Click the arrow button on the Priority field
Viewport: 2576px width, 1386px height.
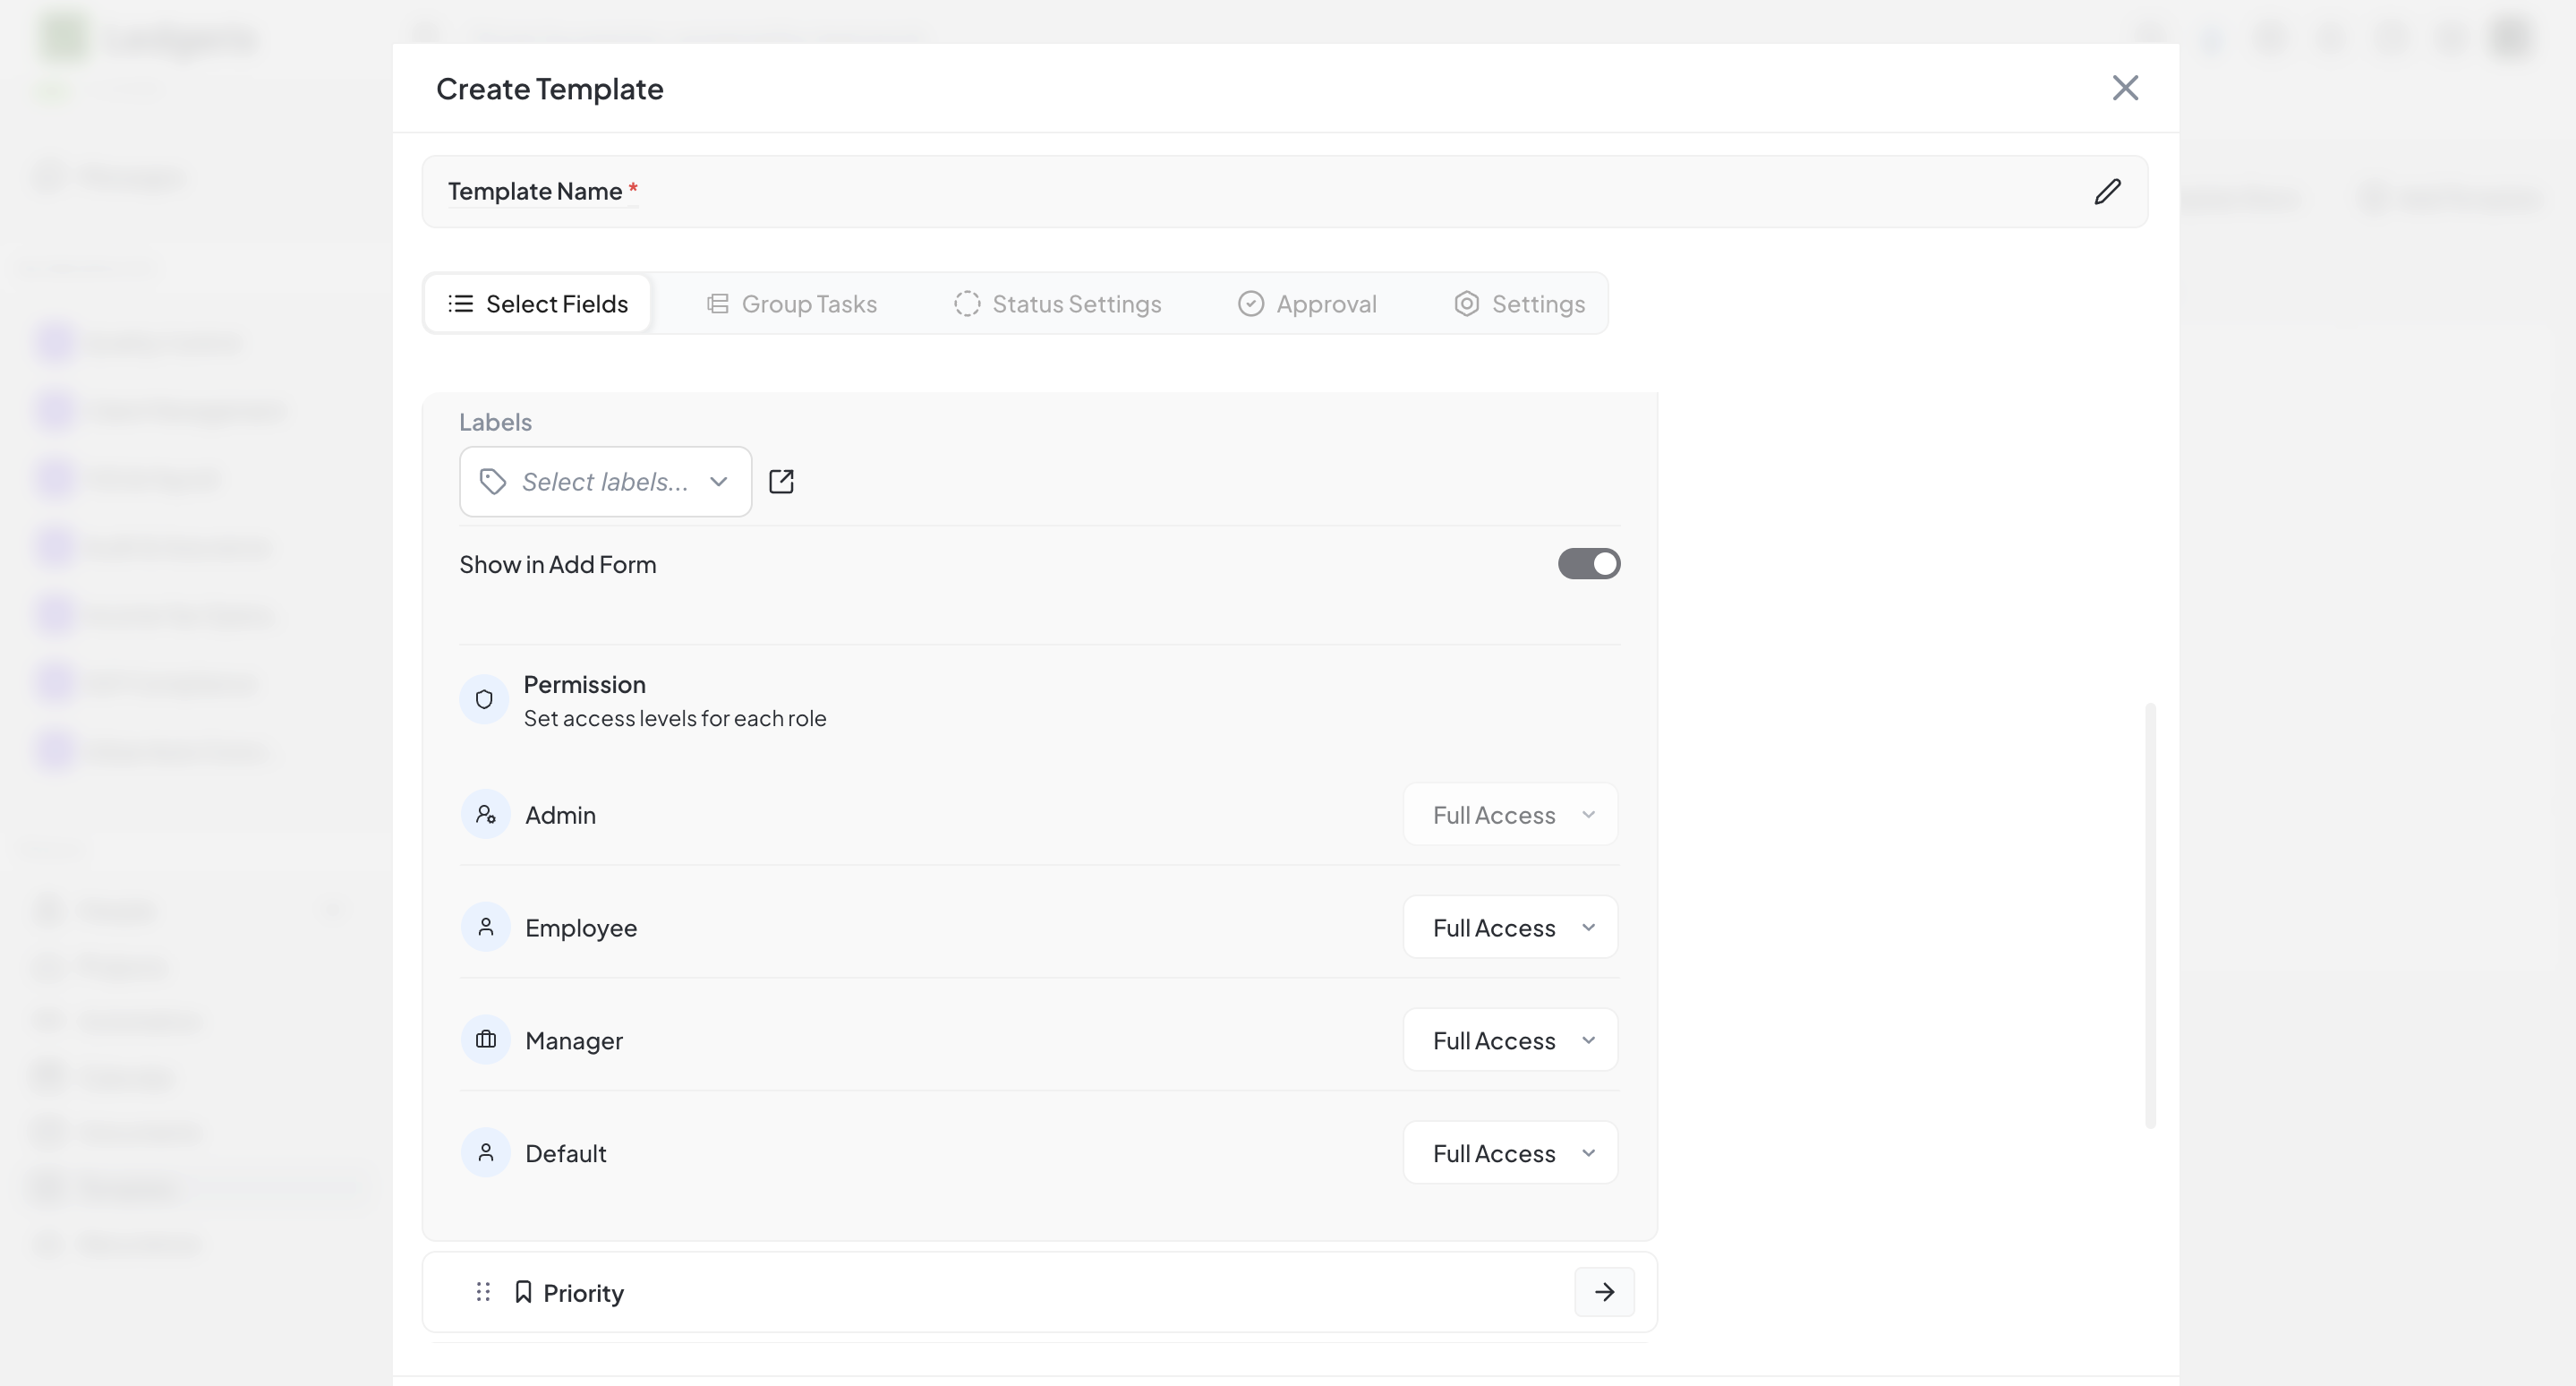(1604, 1291)
